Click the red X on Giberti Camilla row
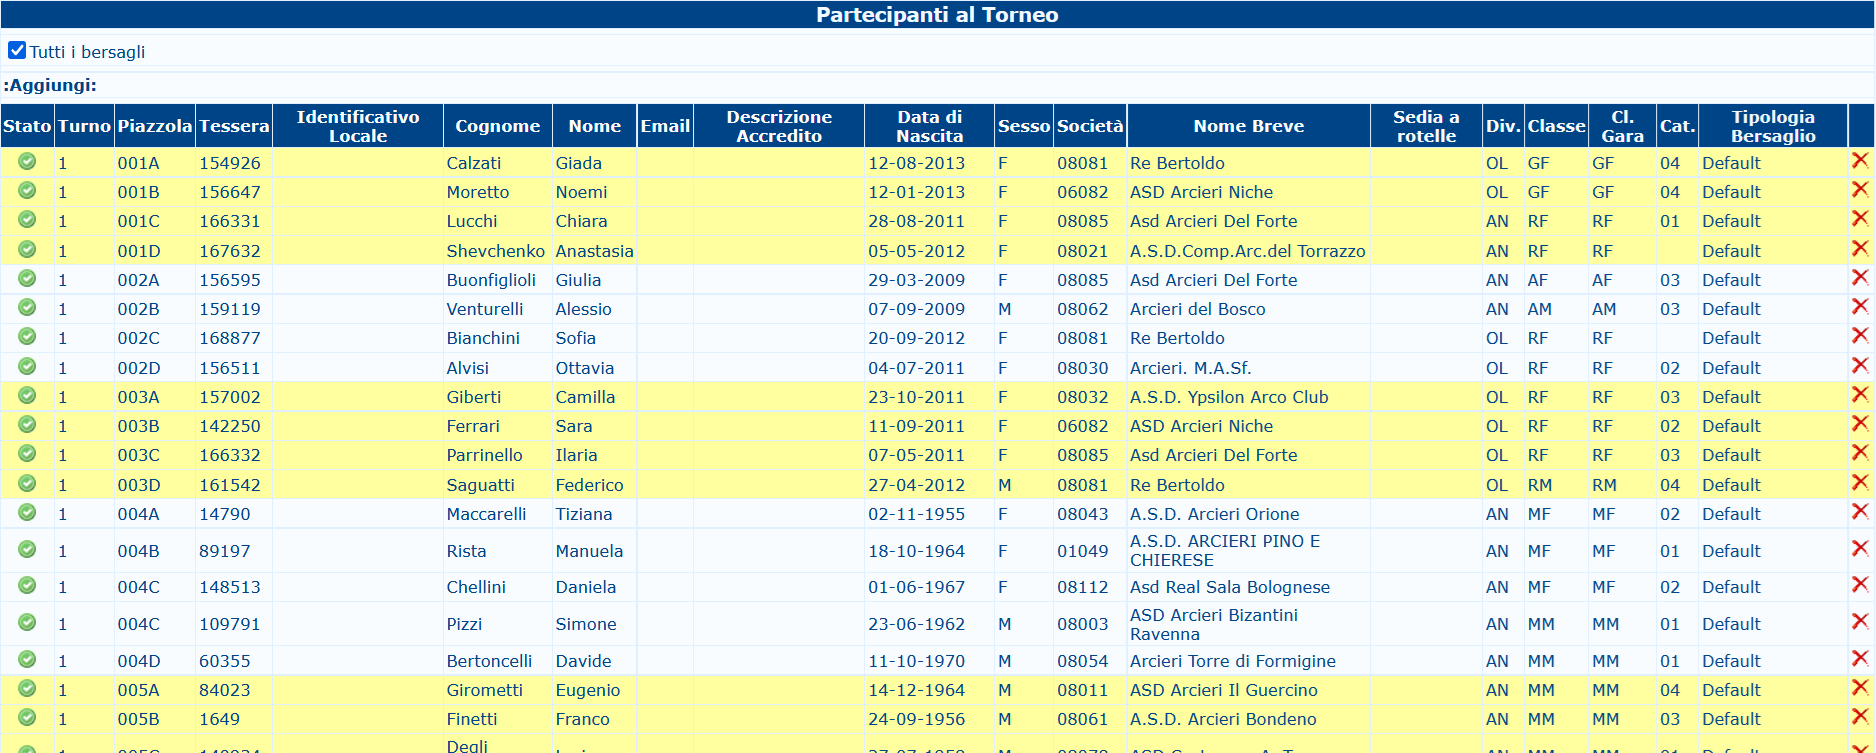 [x=1860, y=394]
